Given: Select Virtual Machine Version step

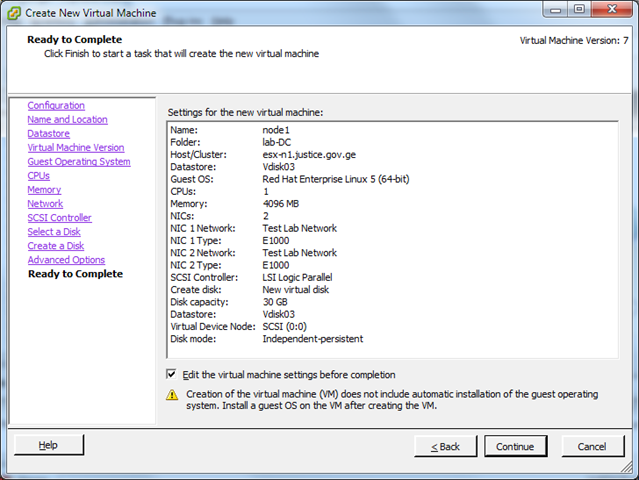Looking at the screenshot, I should (x=76, y=147).
